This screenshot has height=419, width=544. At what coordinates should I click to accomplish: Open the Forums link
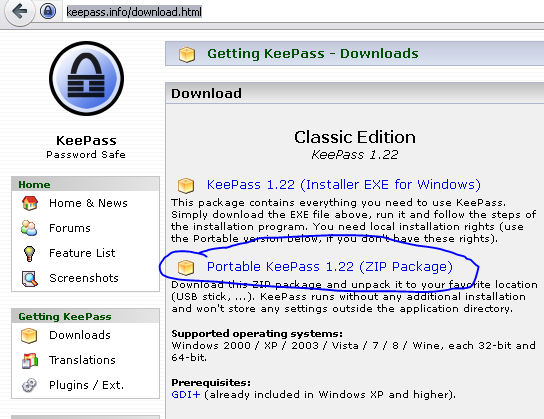[x=70, y=228]
